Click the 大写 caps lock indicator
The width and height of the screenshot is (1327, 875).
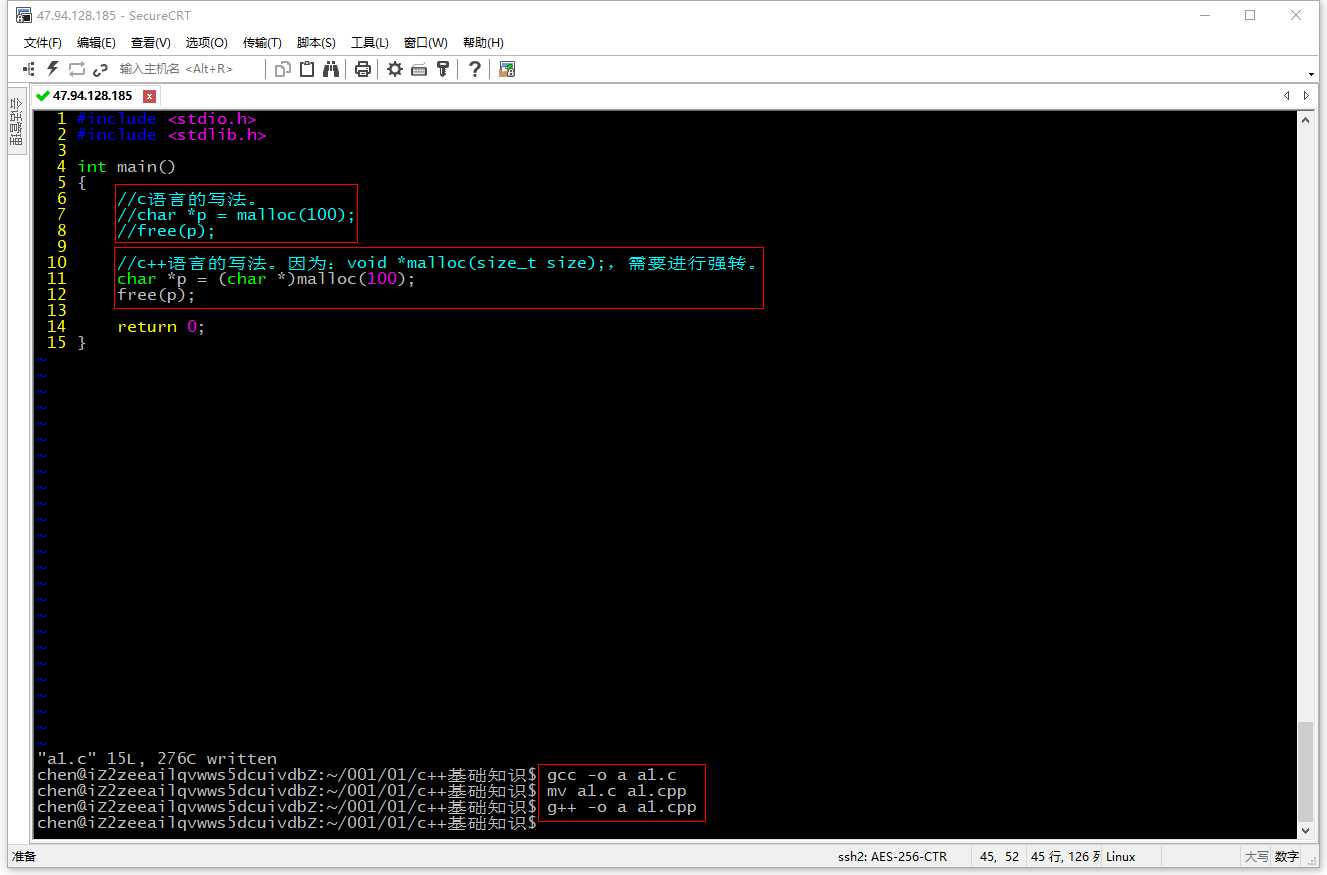click(x=1256, y=857)
